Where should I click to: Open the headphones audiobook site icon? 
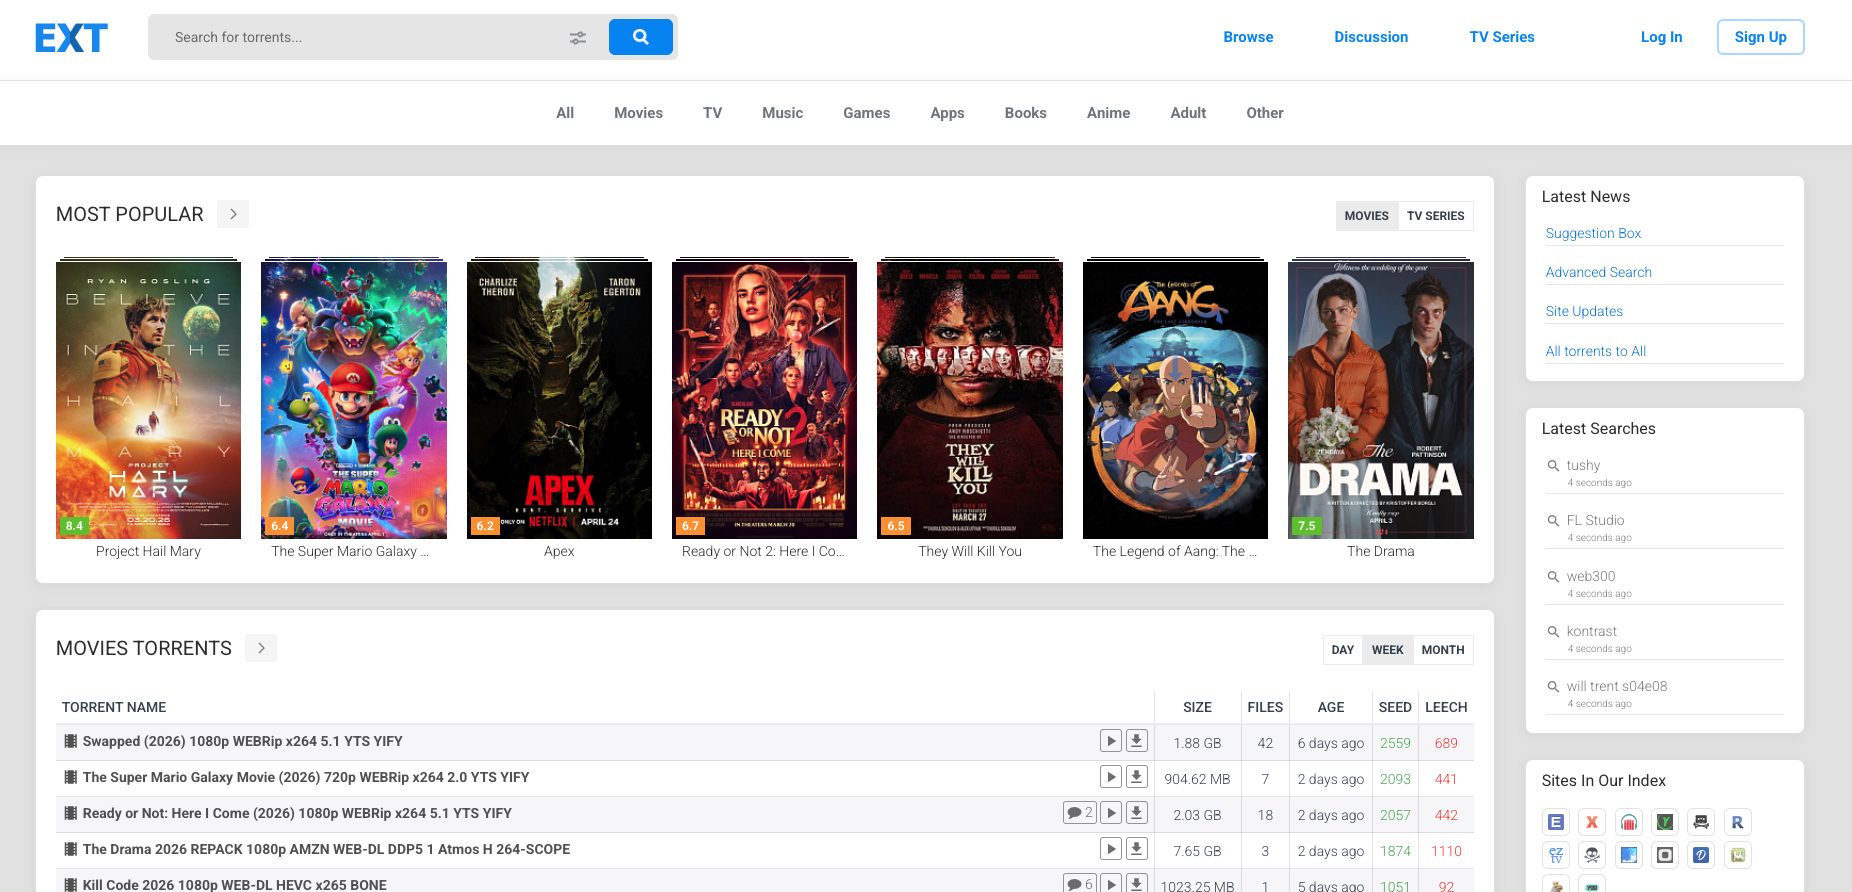click(x=1629, y=822)
